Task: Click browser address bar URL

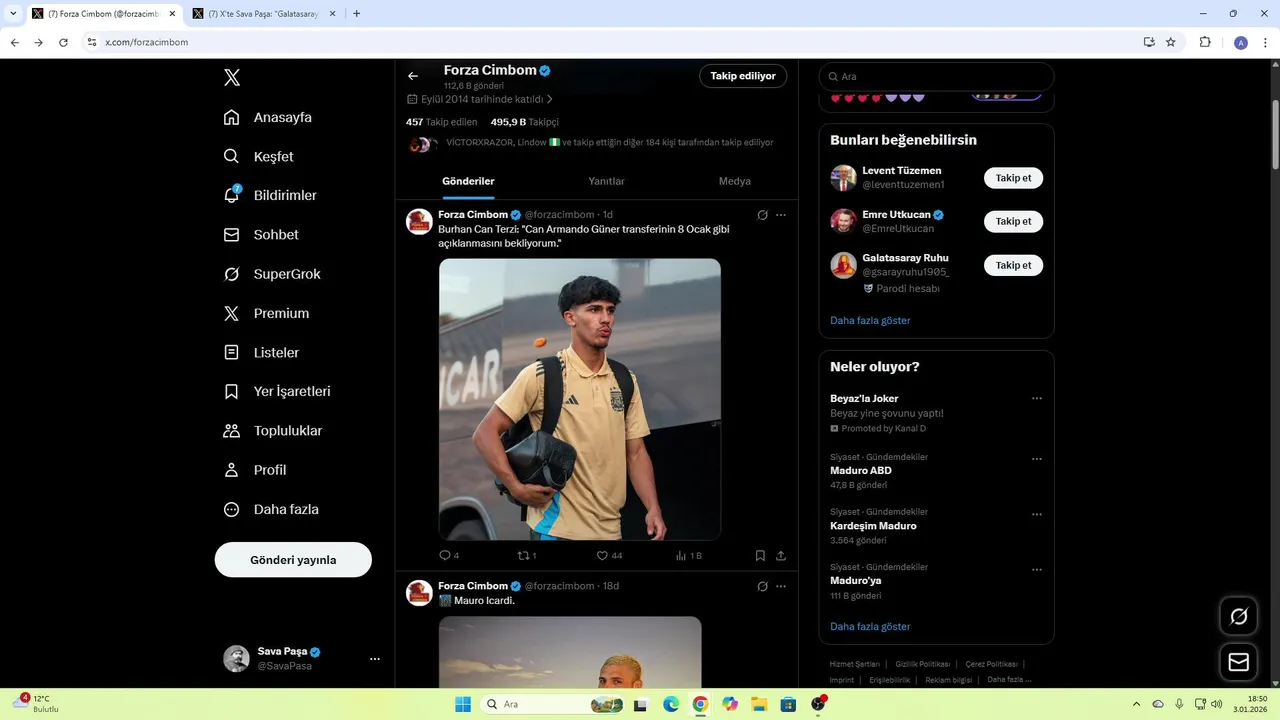Action: pyautogui.click(x=147, y=42)
